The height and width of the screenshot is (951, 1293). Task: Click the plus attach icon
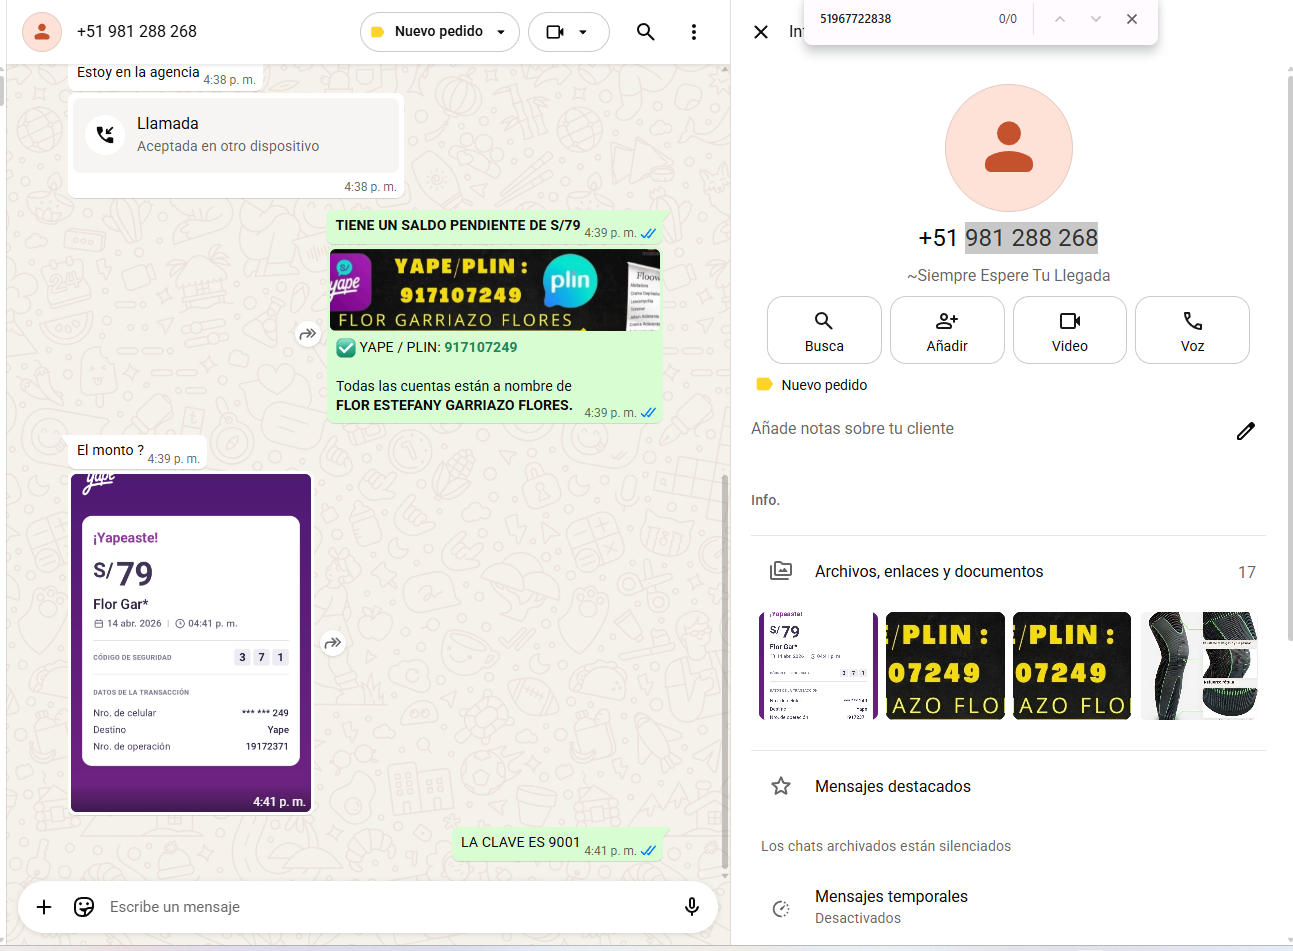coord(44,907)
